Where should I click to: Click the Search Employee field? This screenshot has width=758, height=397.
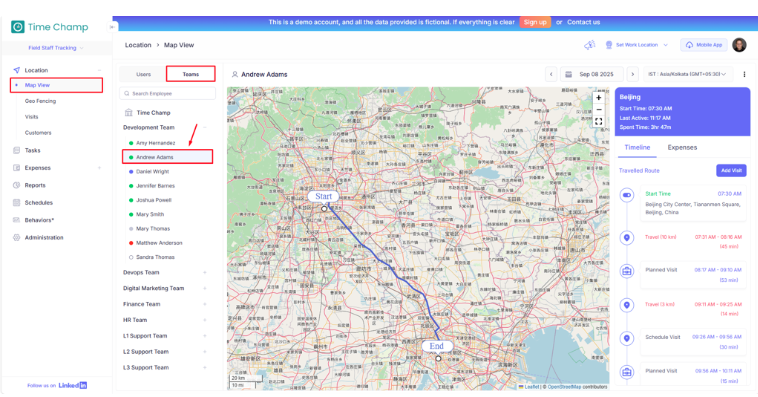(x=167, y=93)
